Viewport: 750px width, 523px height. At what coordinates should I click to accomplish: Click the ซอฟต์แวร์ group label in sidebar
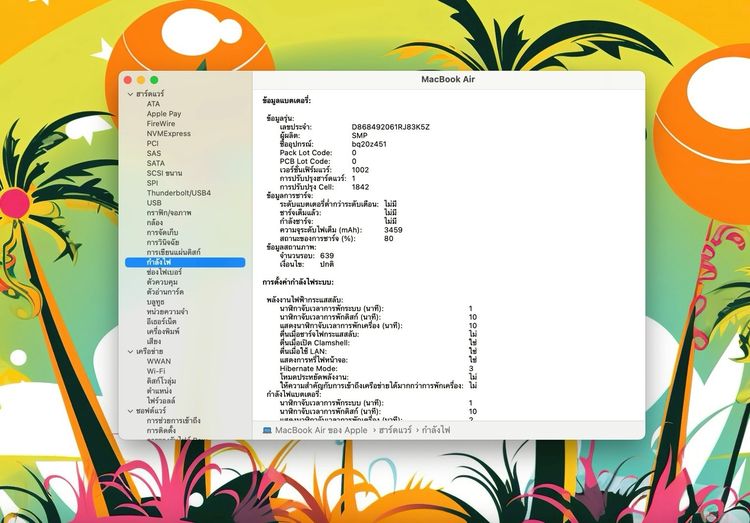pos(151,411)
